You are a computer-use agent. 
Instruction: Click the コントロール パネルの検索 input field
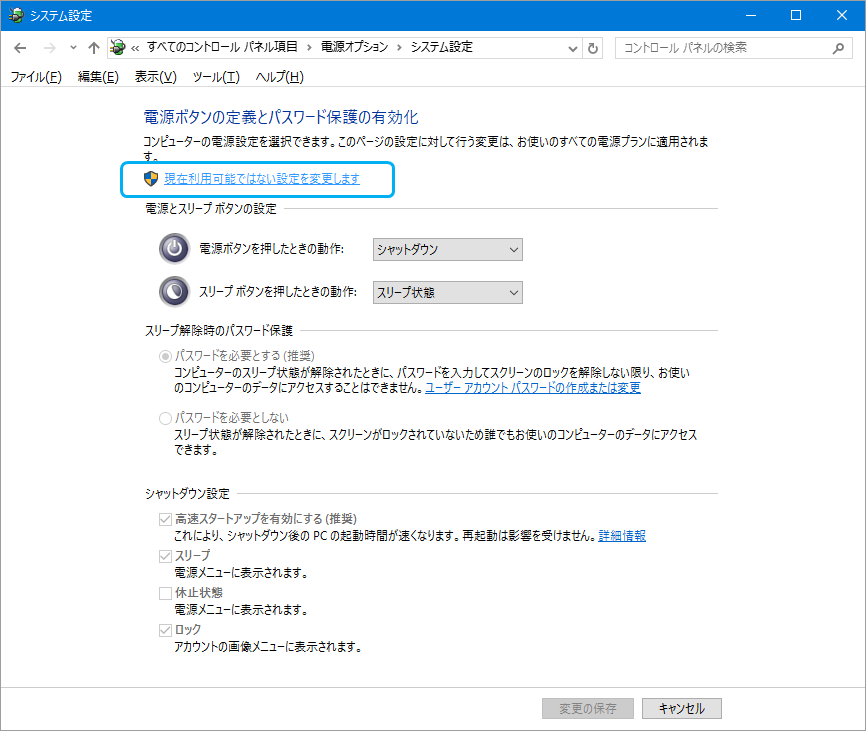tap(722, 48)
